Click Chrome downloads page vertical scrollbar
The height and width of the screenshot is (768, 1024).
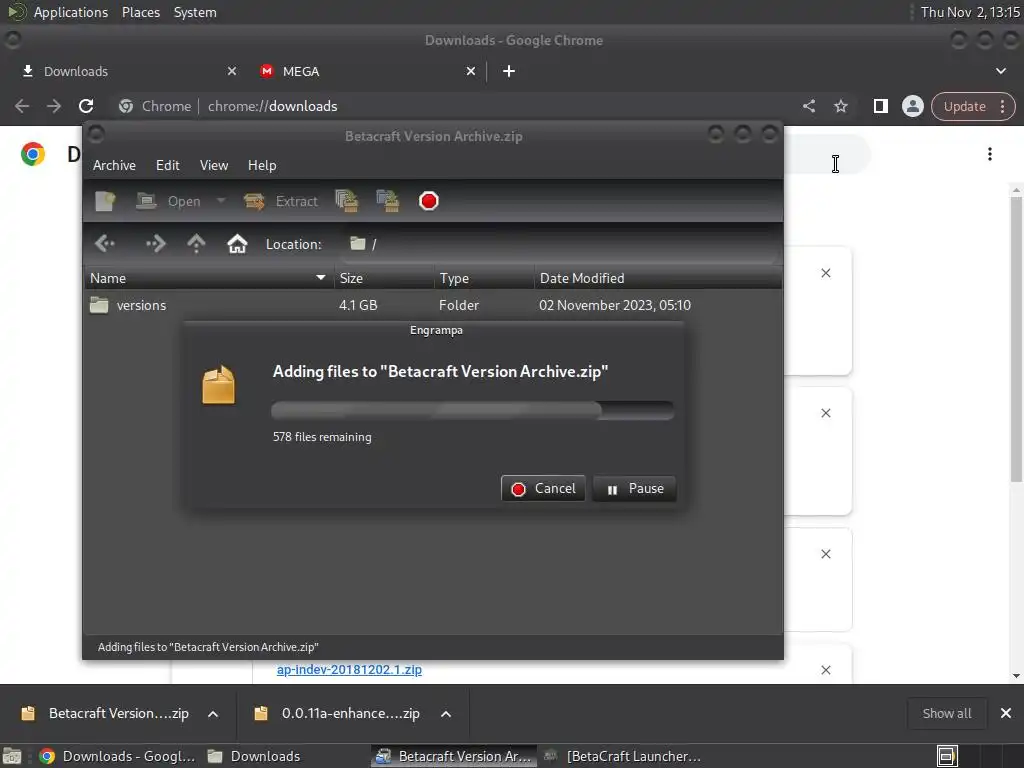point(1016,340)
